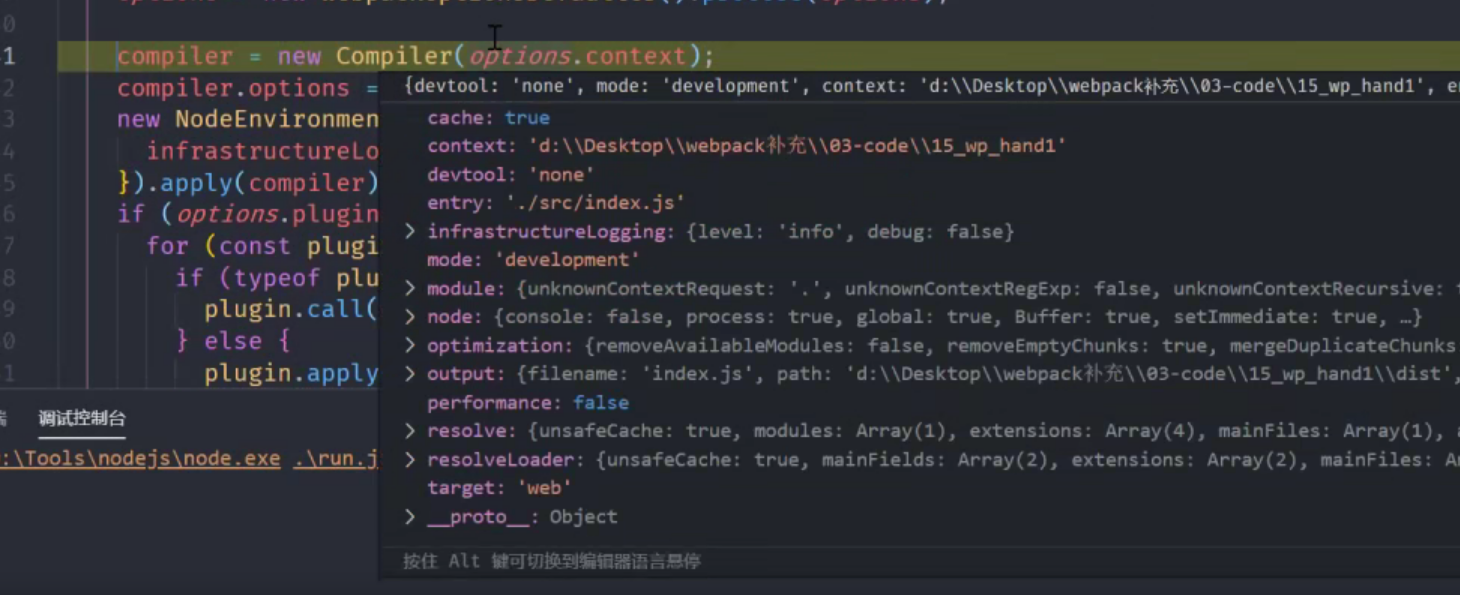
Task: Select the performance: false row
Action: [x=527, y=403]
